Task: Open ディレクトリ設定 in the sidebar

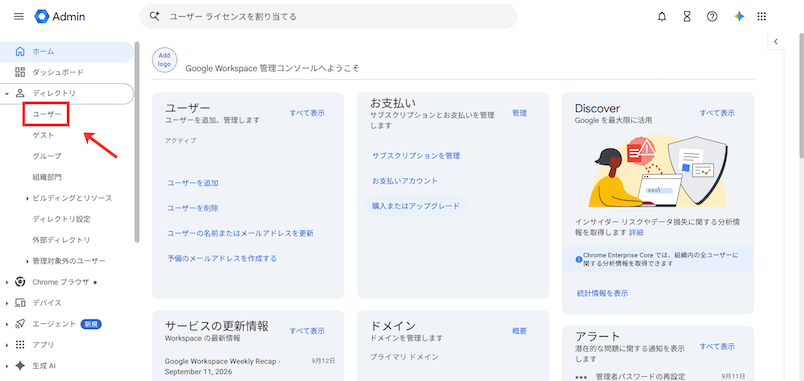Action: tap(61, 219)
